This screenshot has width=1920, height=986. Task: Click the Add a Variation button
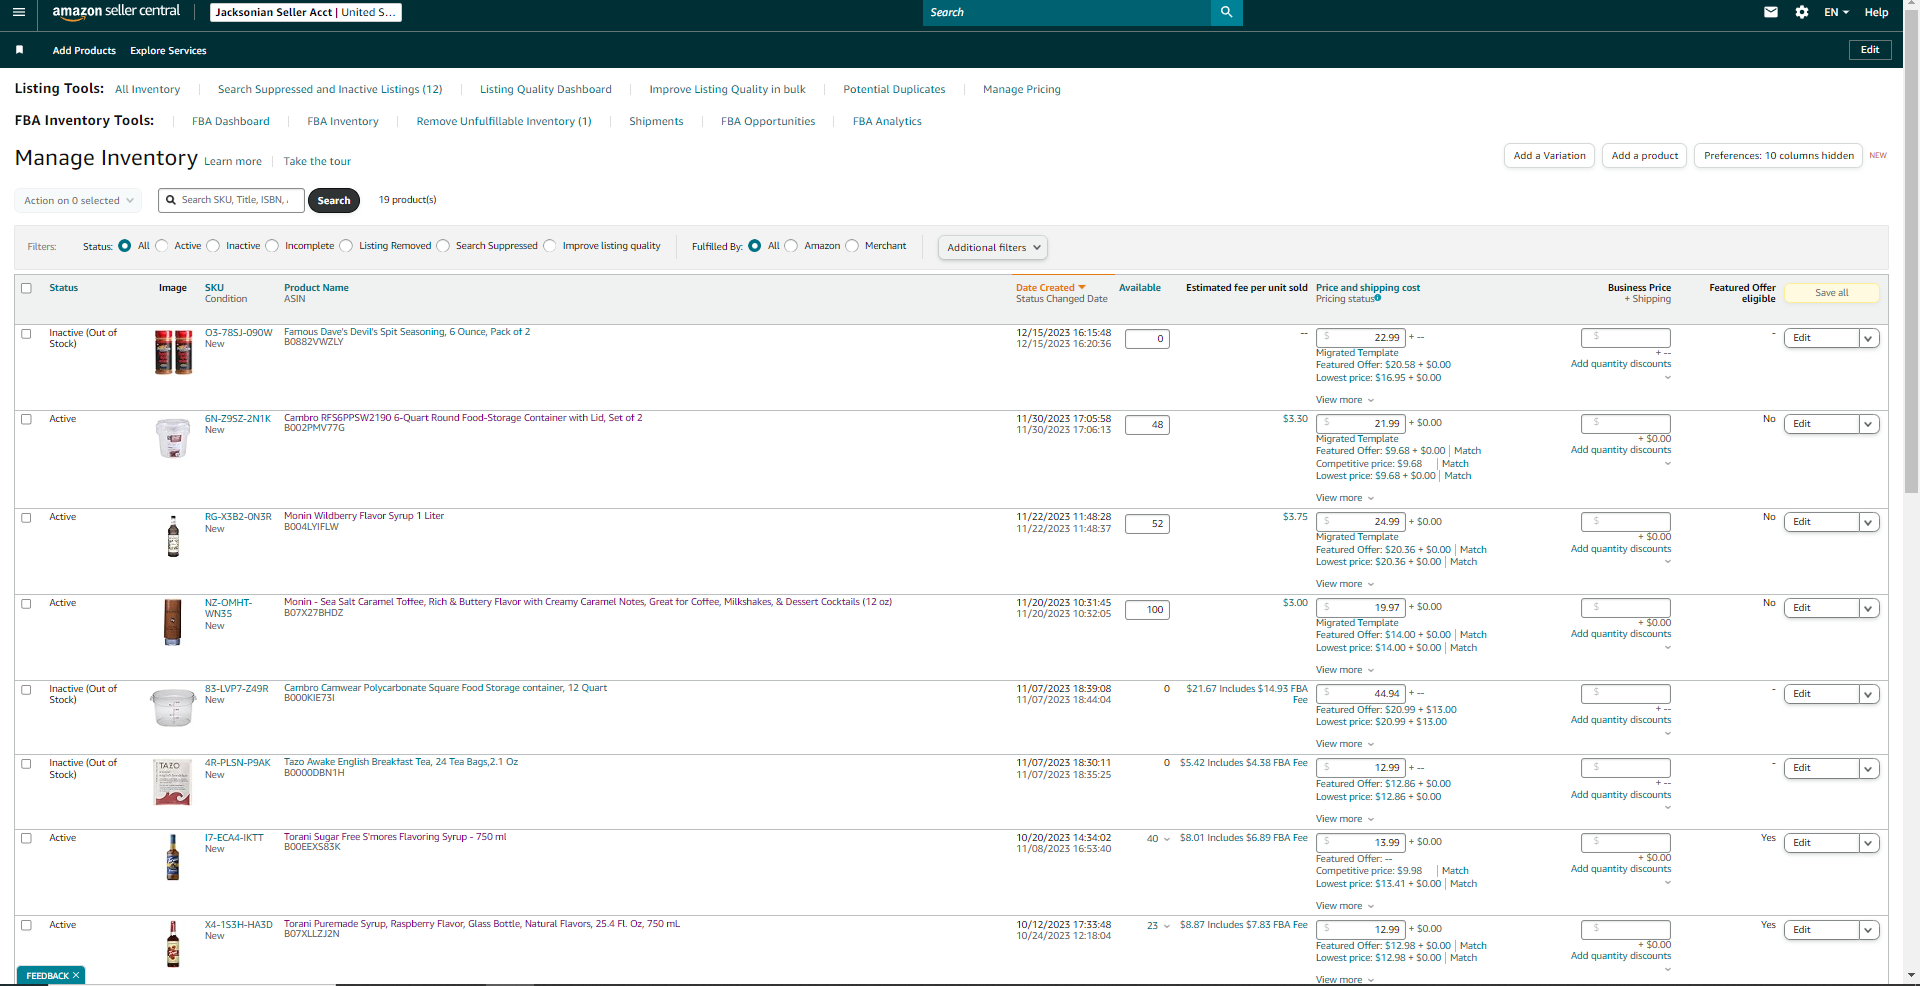point(1549,156)
